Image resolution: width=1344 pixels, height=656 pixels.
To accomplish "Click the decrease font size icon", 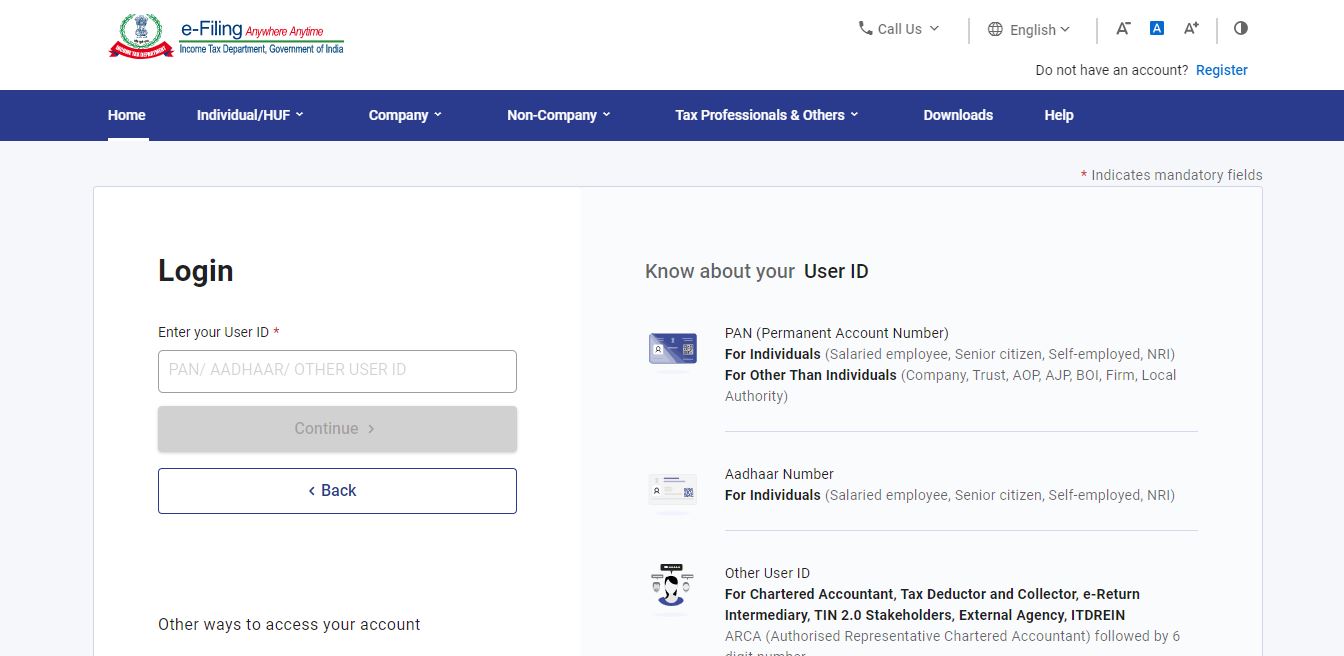I will pyautogui.click(x=1123, y=29).
